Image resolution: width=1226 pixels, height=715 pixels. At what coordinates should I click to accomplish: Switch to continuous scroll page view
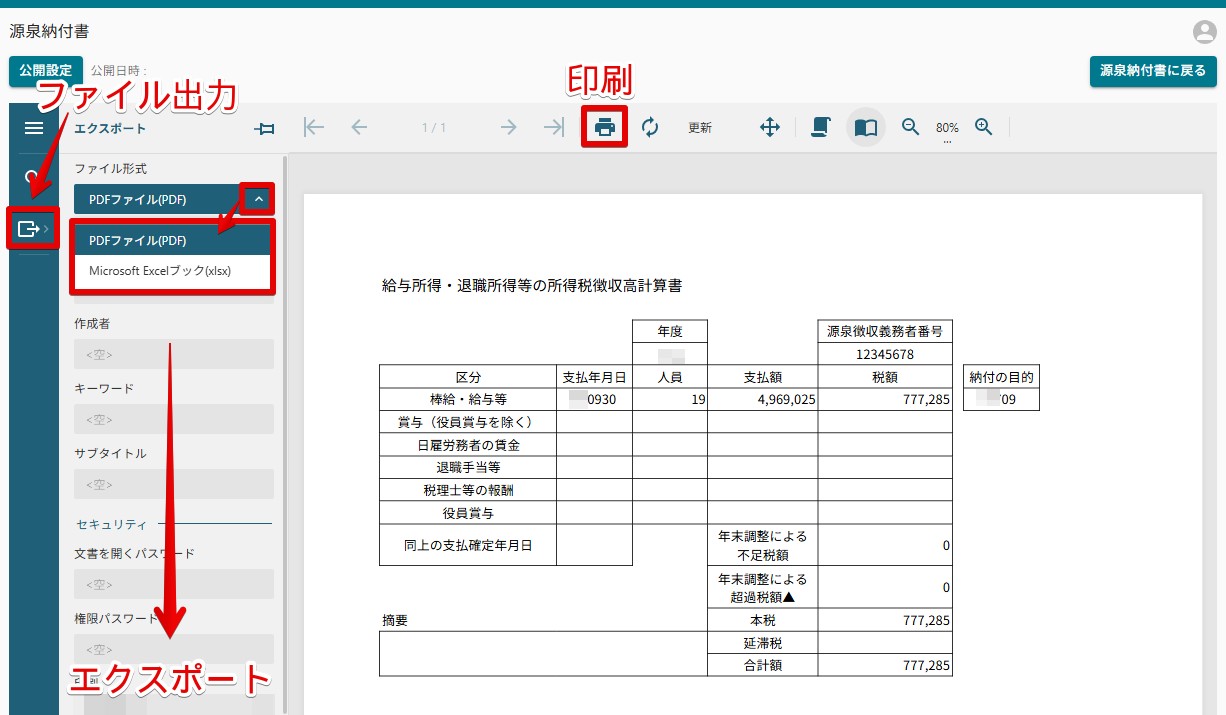tap(820, 127)
